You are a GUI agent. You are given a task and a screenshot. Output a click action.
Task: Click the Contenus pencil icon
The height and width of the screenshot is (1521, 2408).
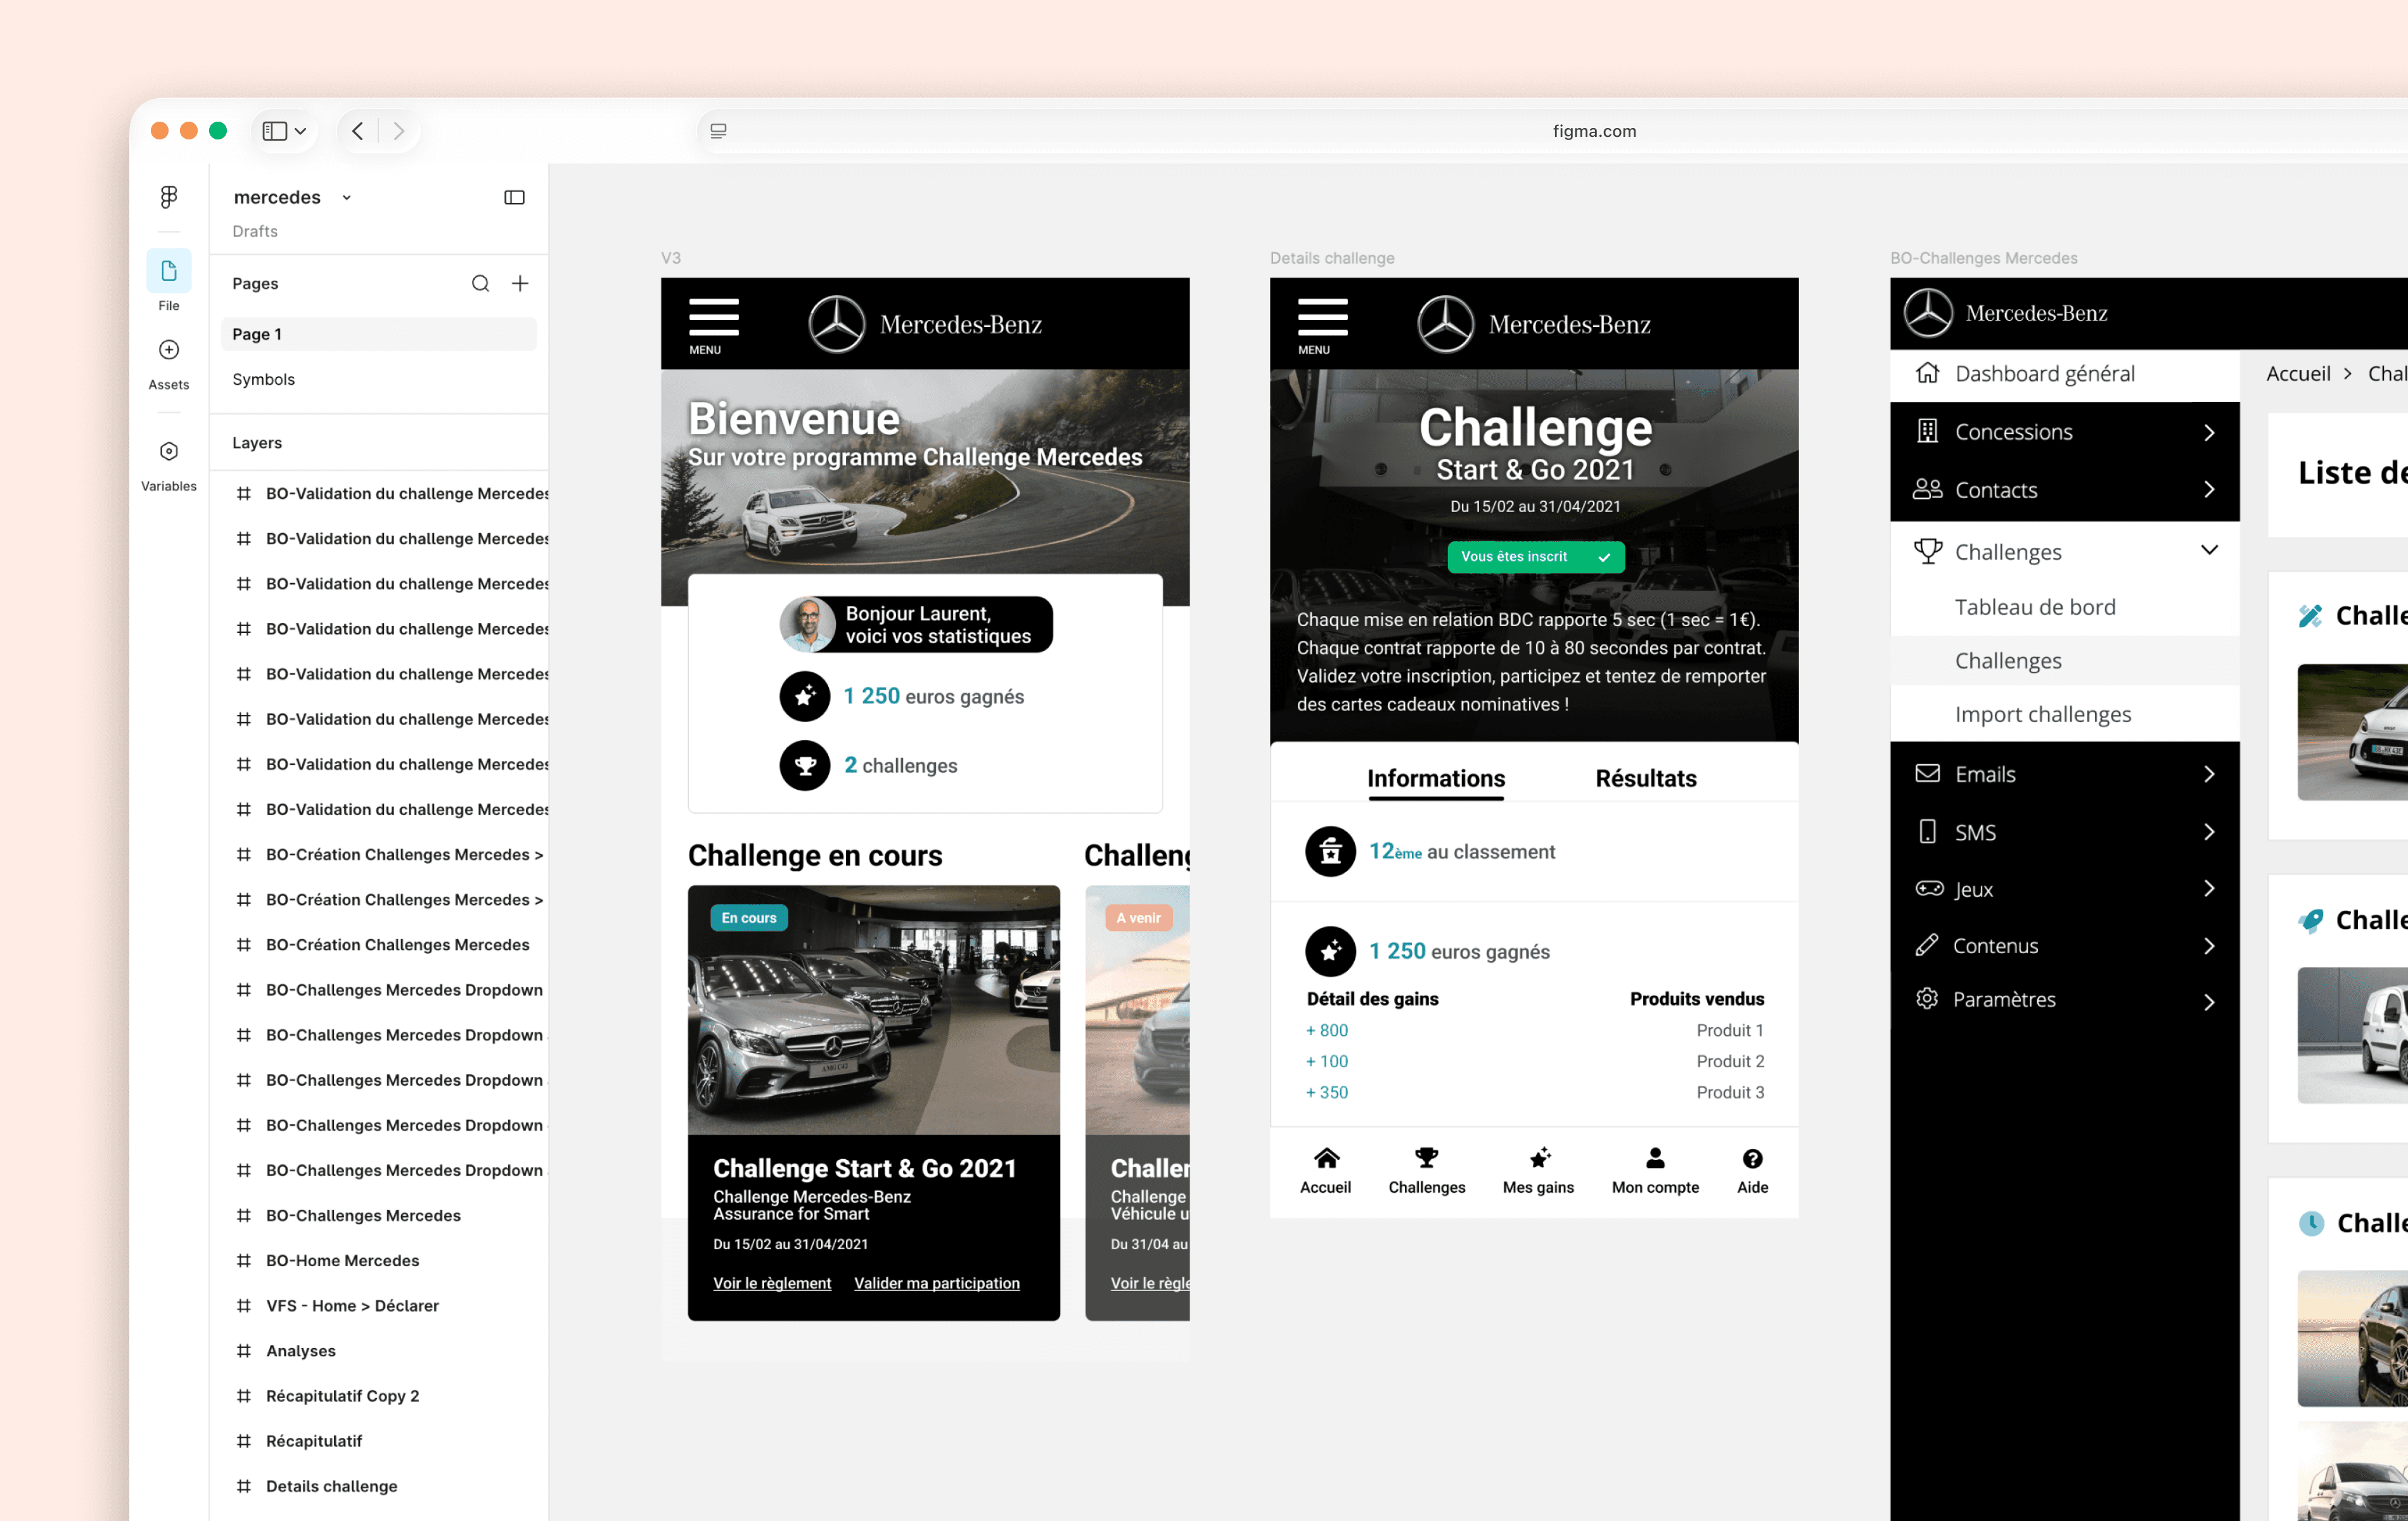tap(1927, 946)
